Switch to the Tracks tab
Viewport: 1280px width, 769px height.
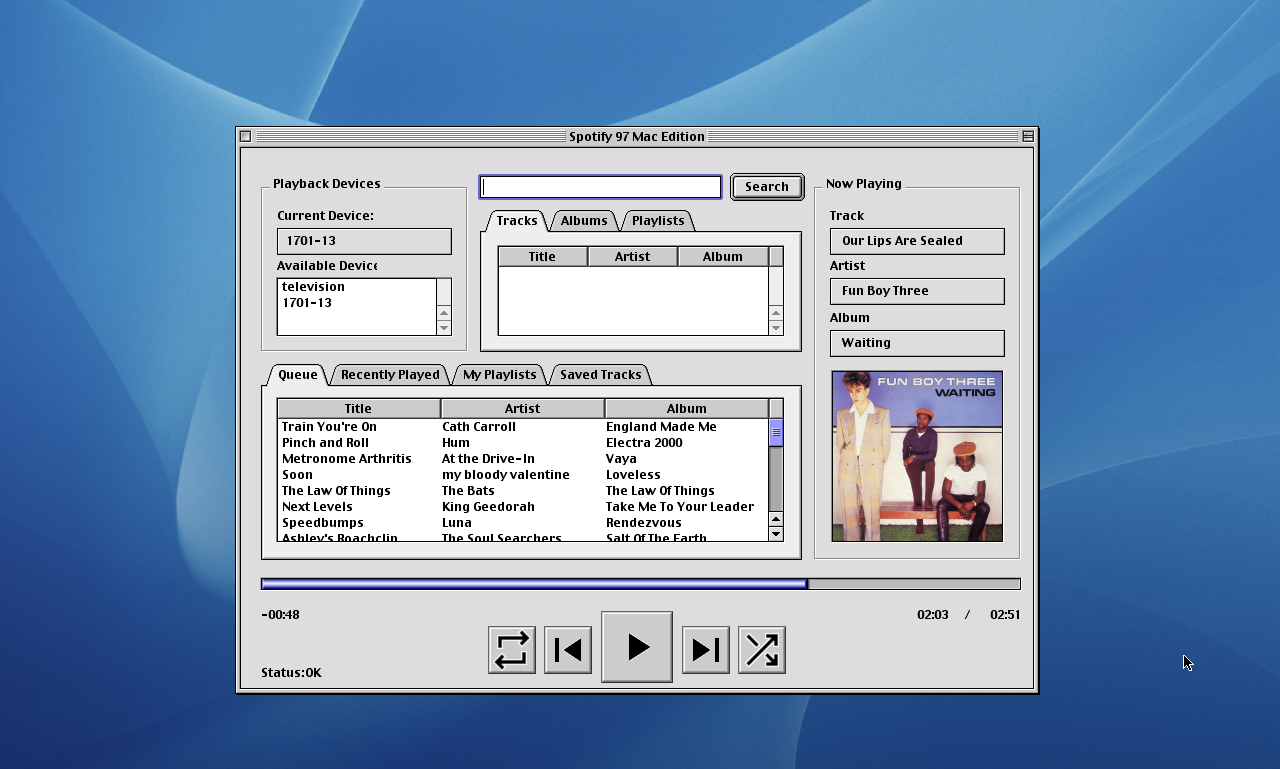click(x=517, y=221)
